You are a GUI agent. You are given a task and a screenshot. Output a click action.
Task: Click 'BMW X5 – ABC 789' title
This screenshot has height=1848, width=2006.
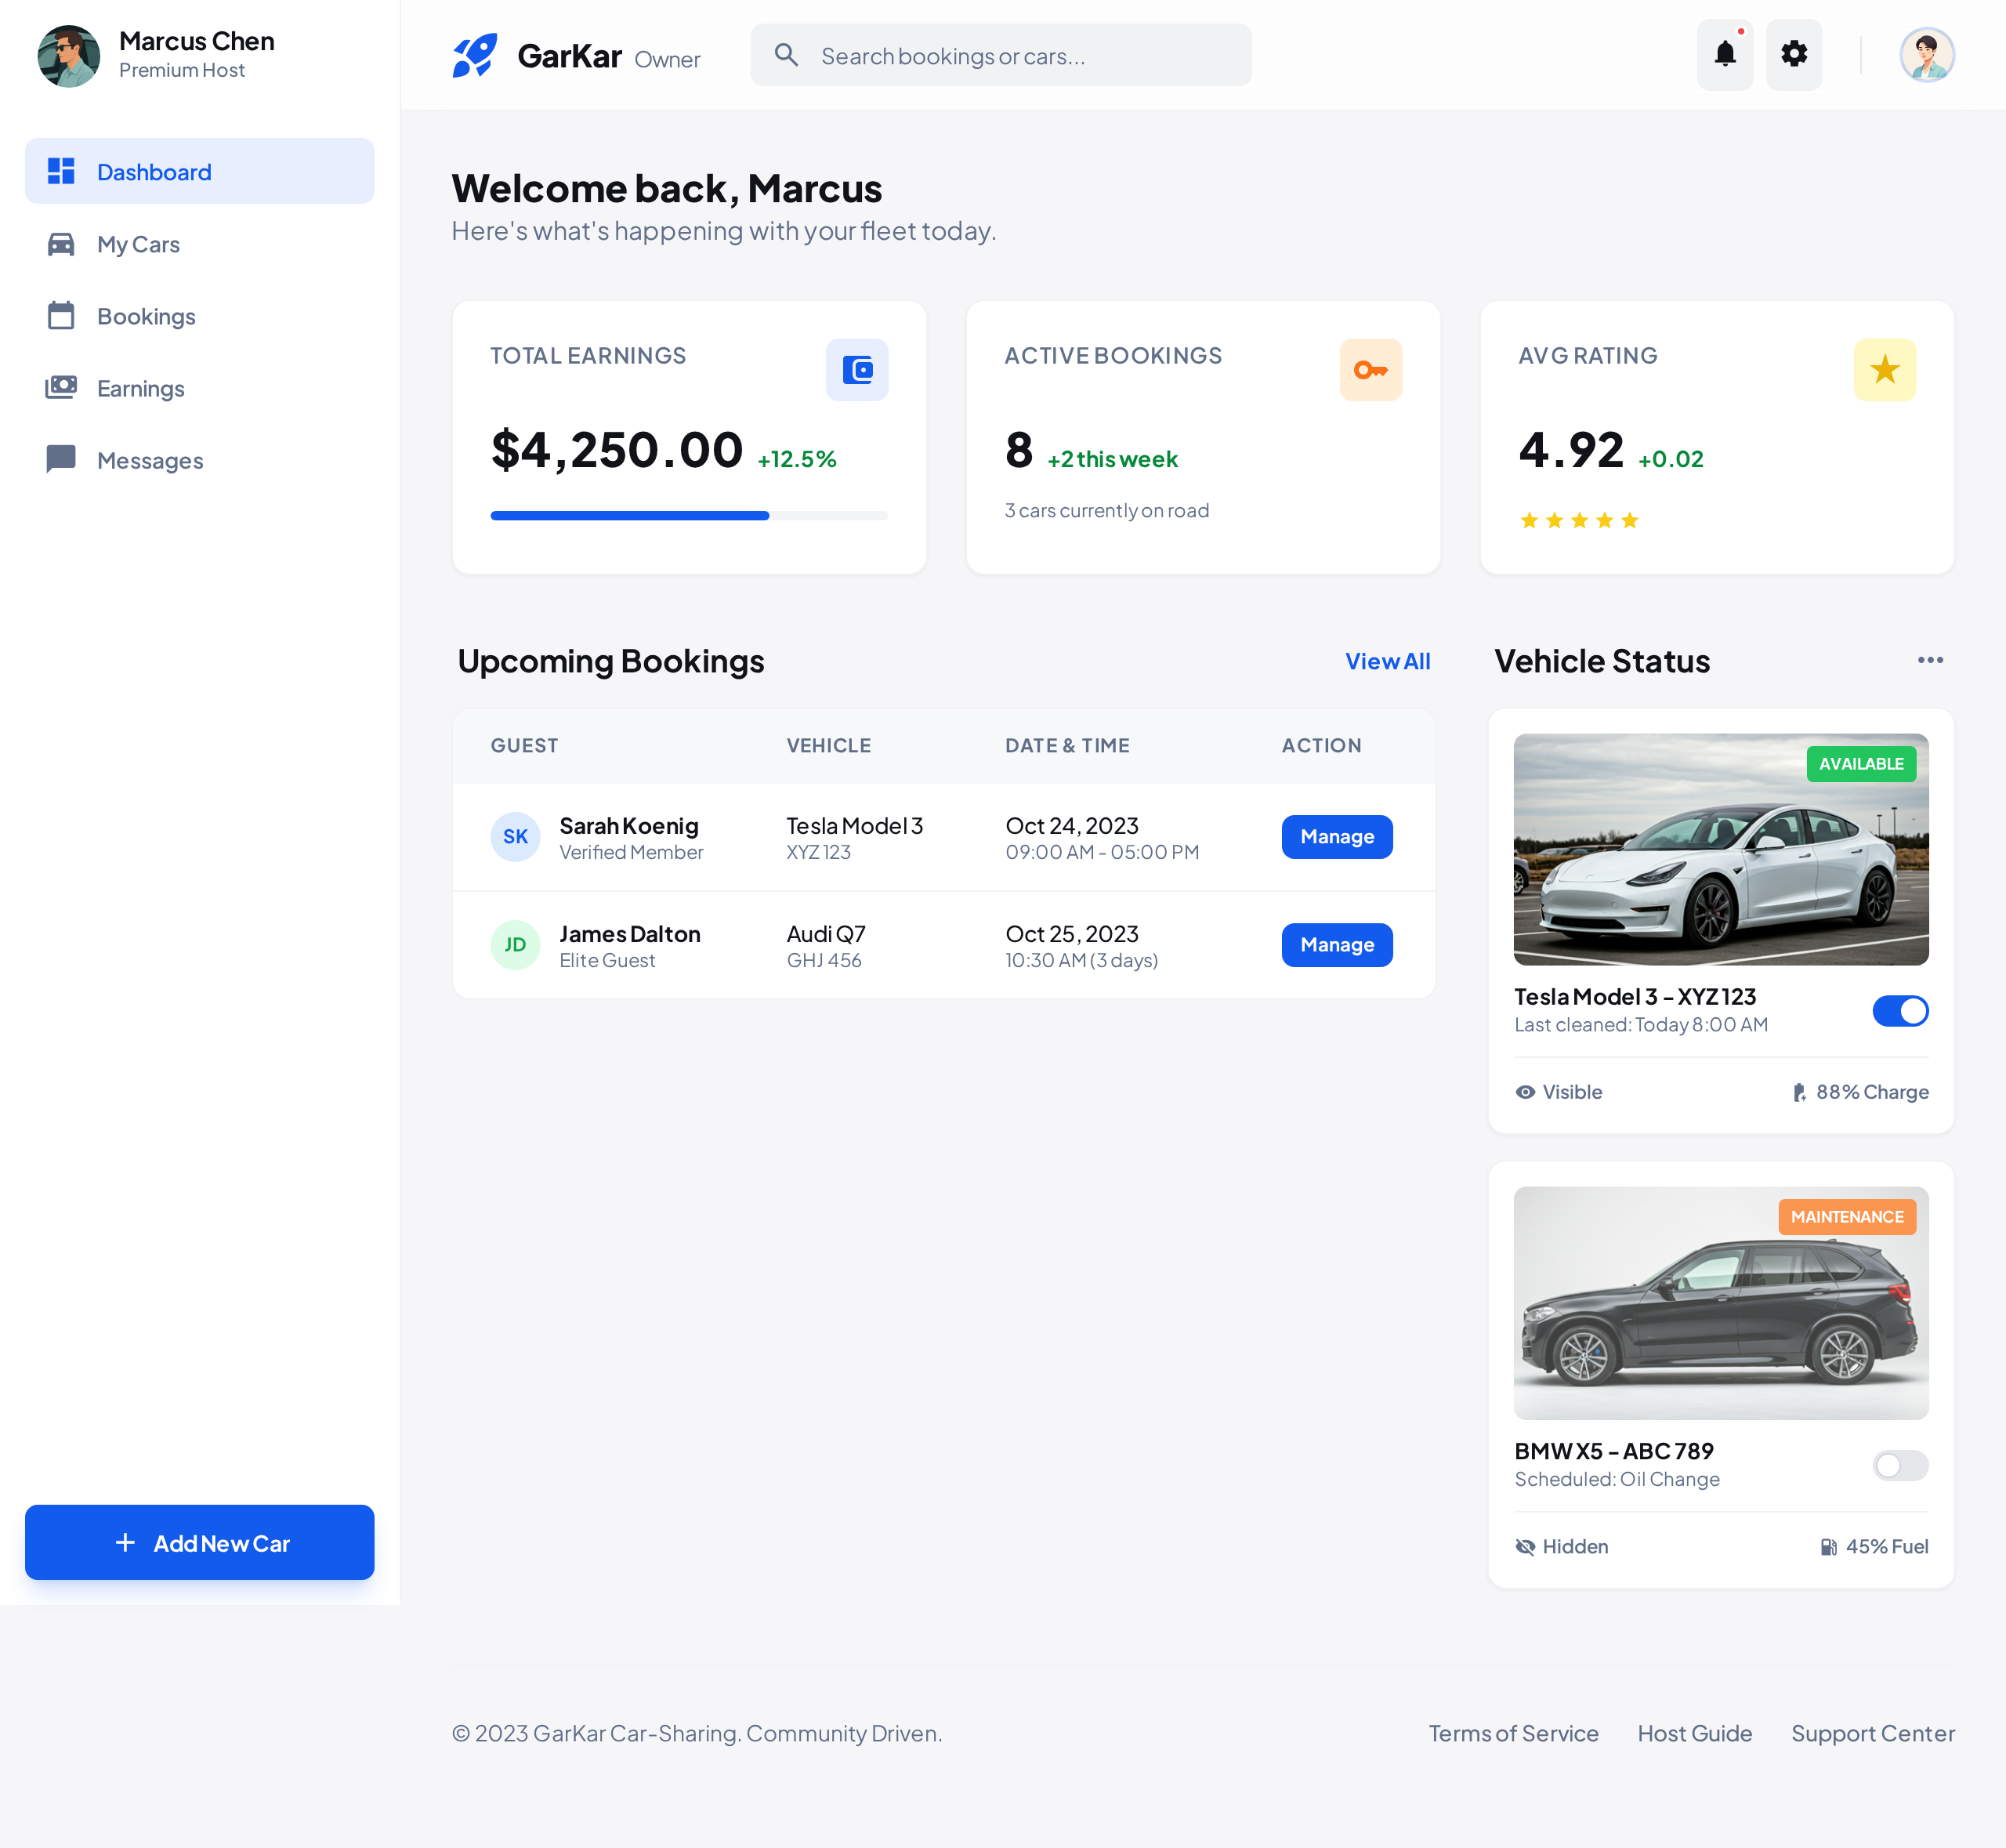click(x=1614, y=1451)
